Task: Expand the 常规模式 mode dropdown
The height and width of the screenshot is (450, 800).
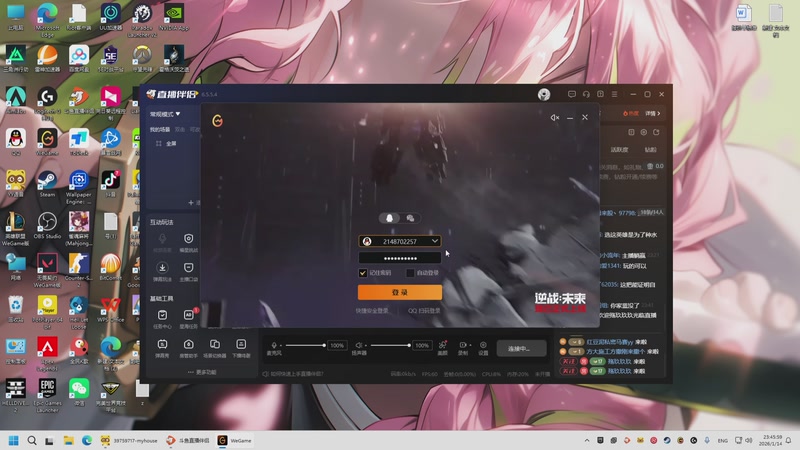Action: click(x=165, y=114)
